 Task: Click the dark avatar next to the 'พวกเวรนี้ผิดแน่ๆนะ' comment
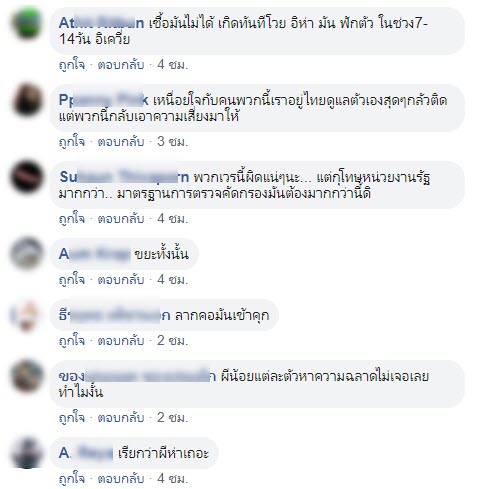click(27, 177)
